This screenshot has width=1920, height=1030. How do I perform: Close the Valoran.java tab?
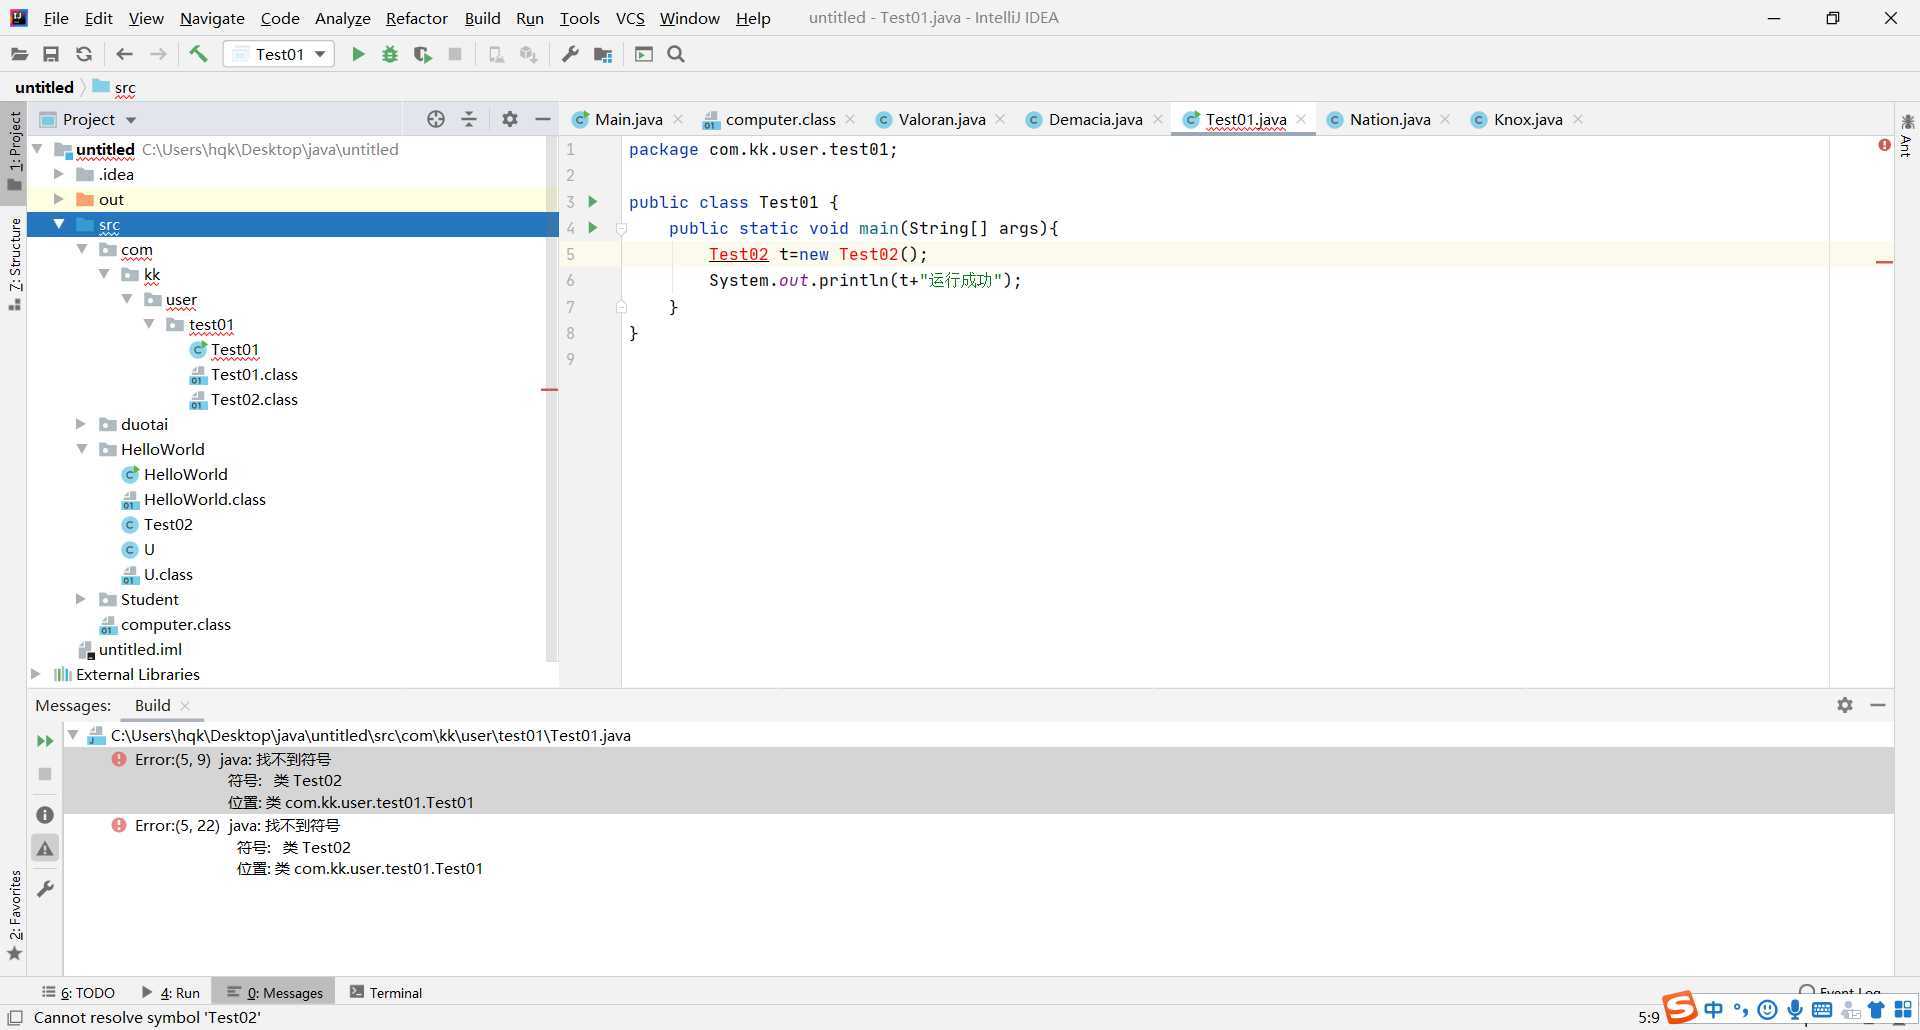[x=1001, y=119]
